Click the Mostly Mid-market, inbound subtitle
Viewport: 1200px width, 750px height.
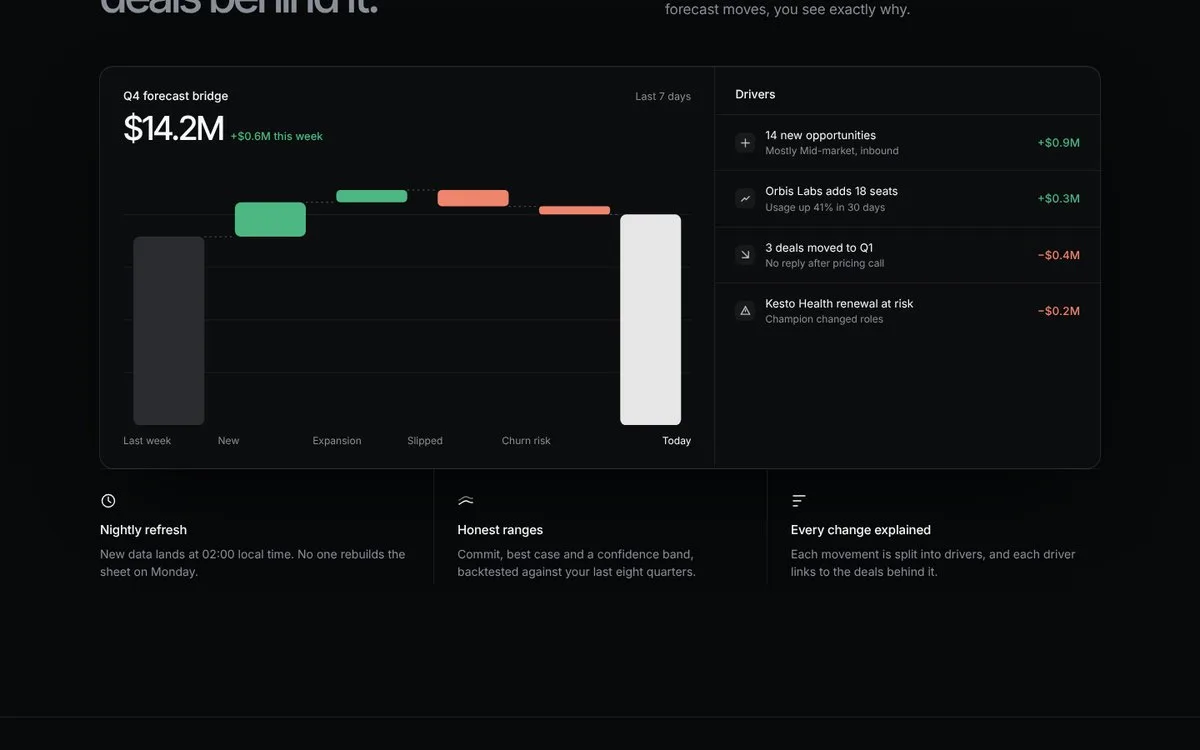coord(832,151)
